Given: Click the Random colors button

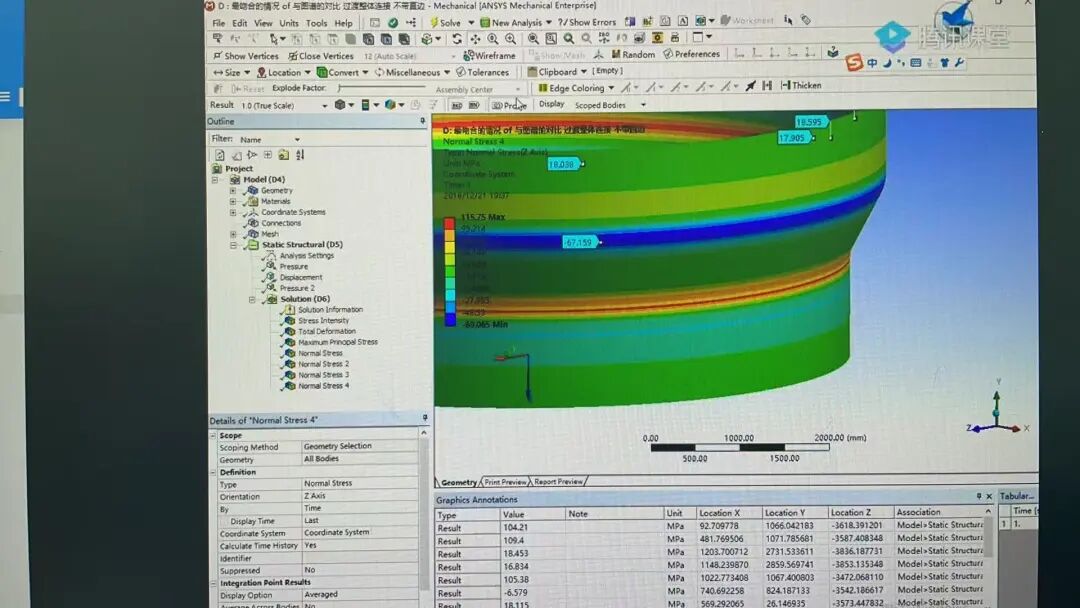Looking at the screenshot, I should (633, 54).
